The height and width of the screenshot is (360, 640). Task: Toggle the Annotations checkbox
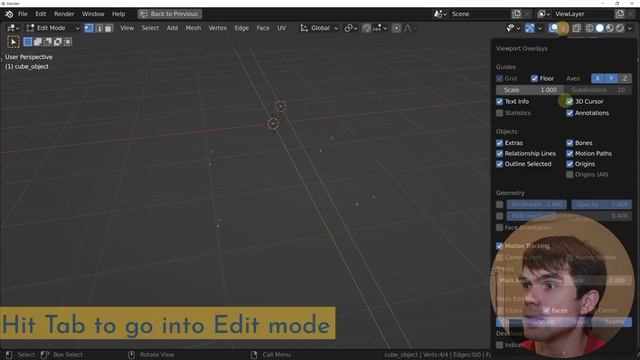pyautogui.click(x=569, y=113)
